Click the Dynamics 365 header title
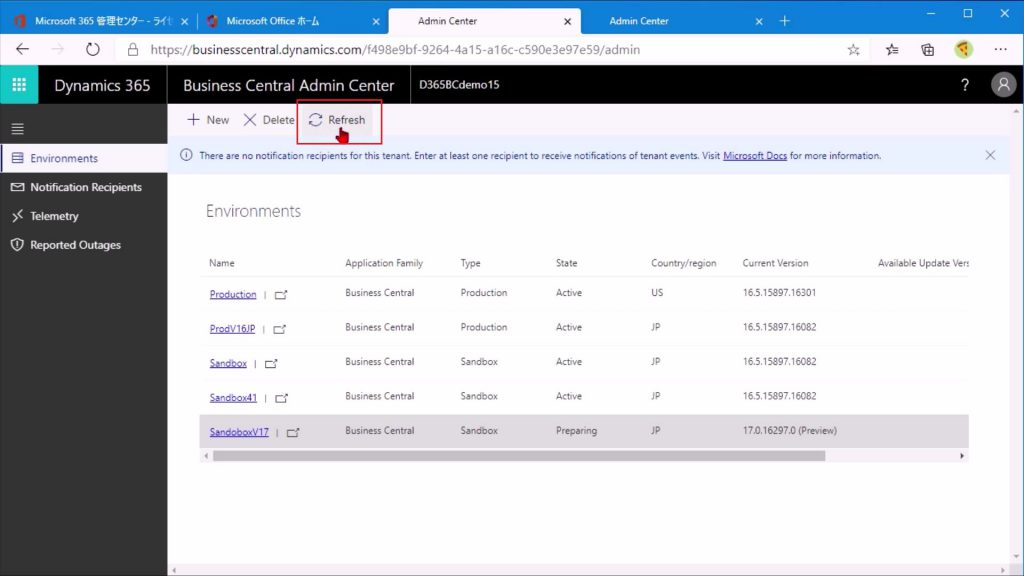 tap(102, 86)
